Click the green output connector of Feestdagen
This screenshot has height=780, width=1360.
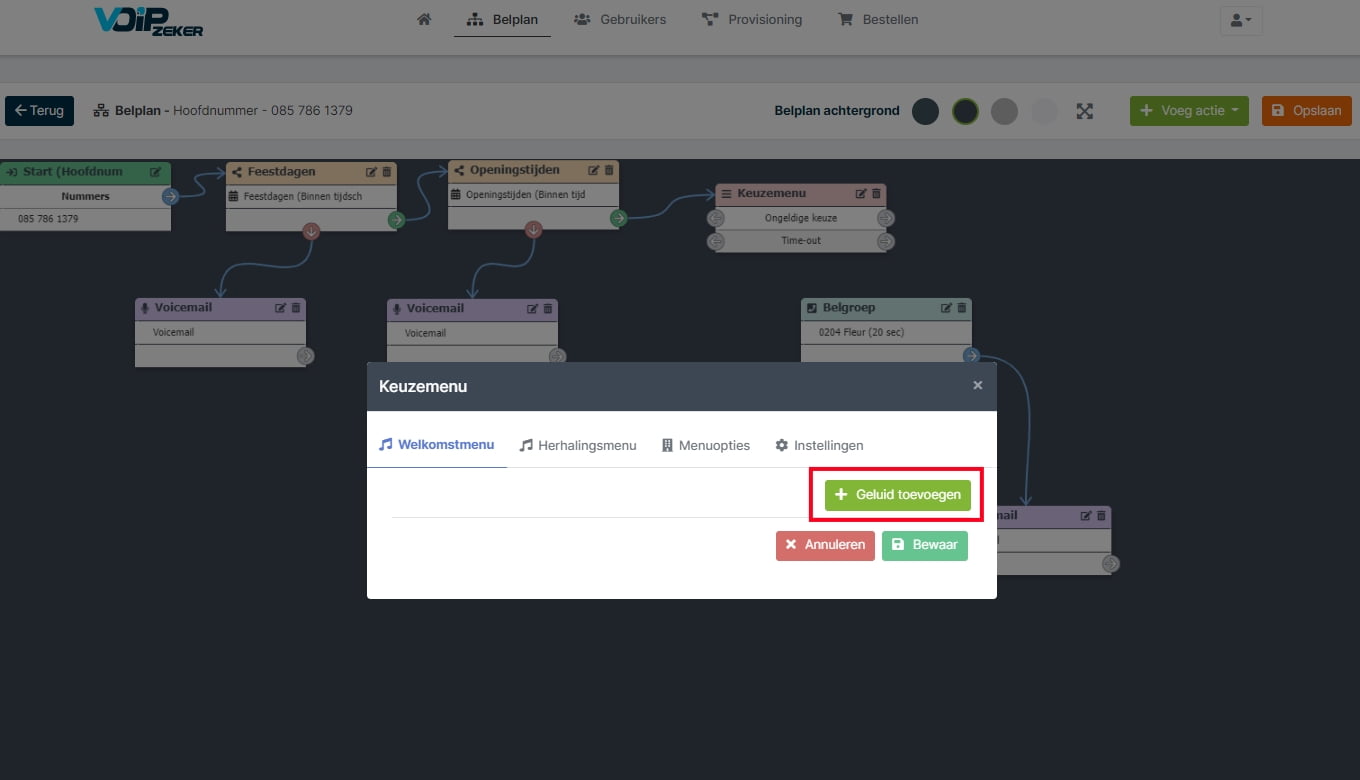coord(397,220)
